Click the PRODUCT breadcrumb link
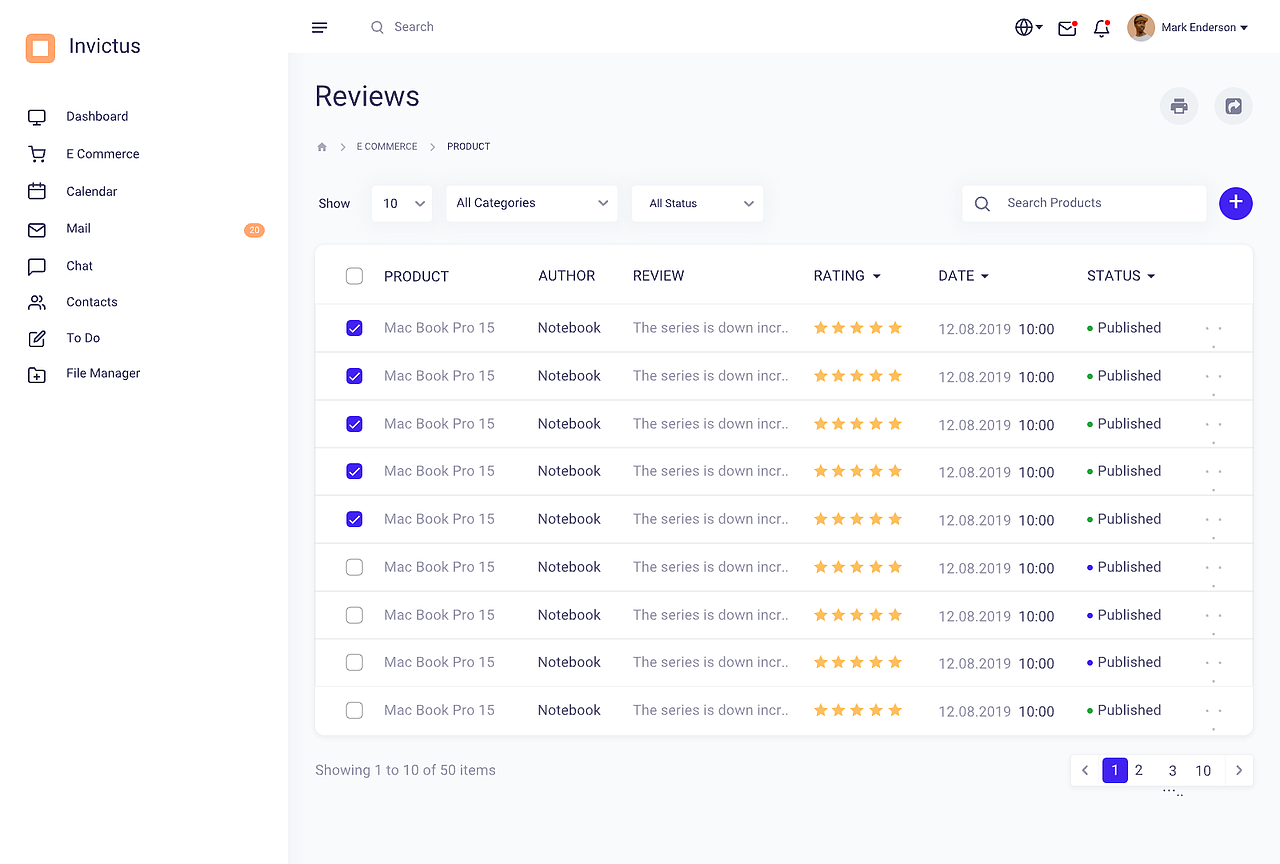This screenshot has height=864, width=1280. [469, 147]
